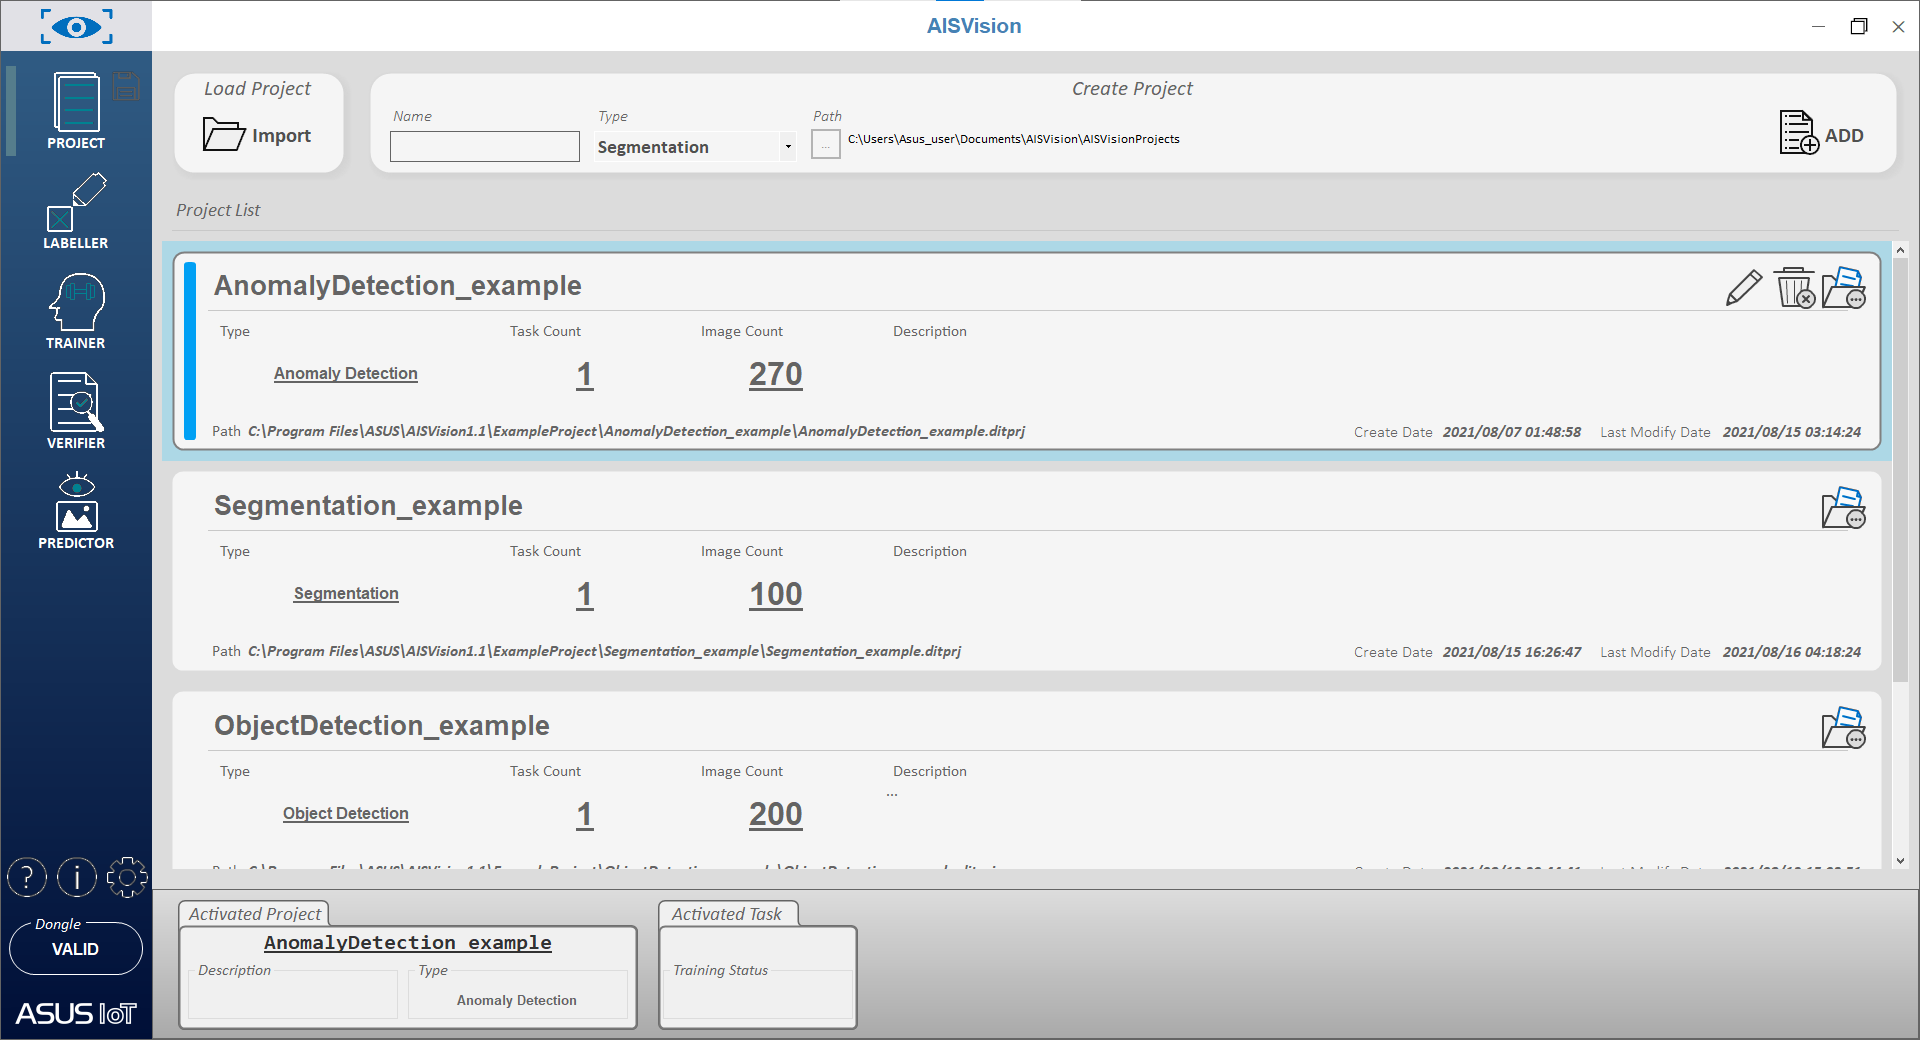Open the Predictor module
1920x1040 pixels.
(76, 511)
